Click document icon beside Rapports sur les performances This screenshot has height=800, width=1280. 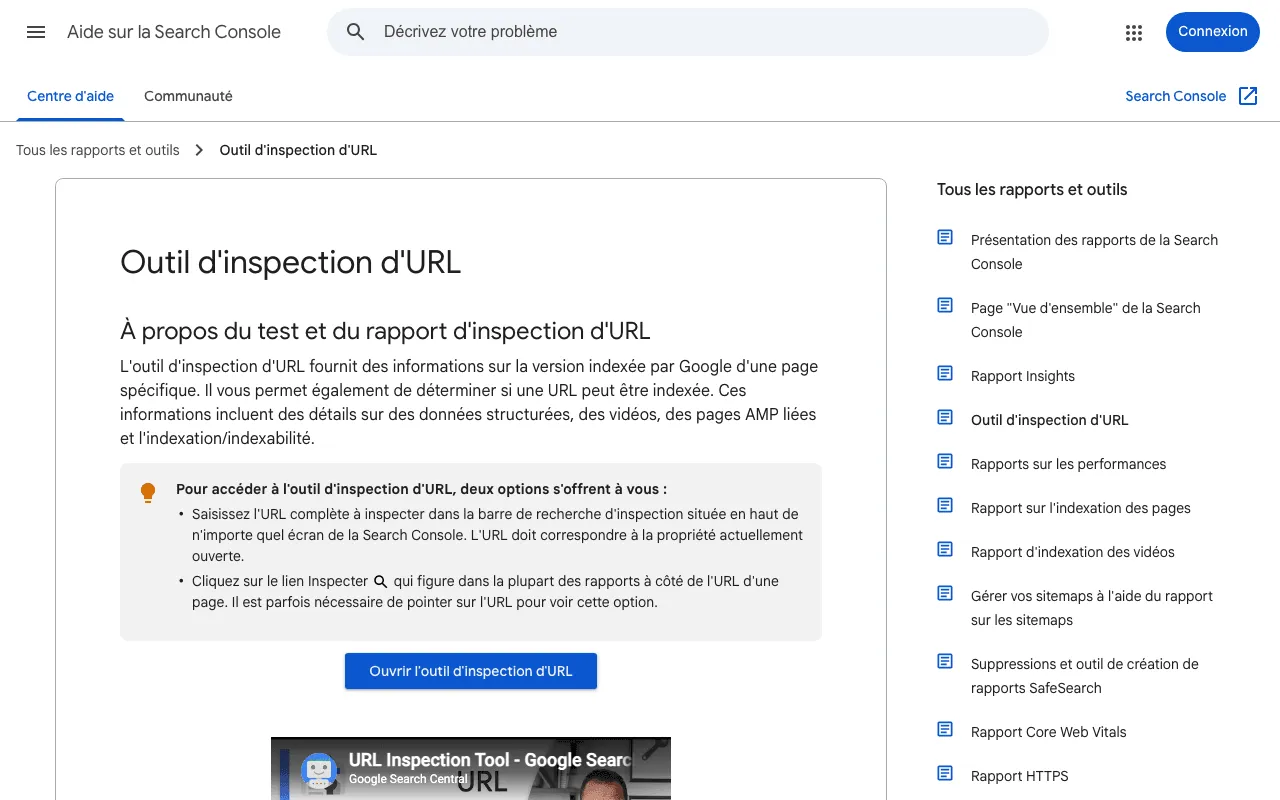[x=945, y=461]
